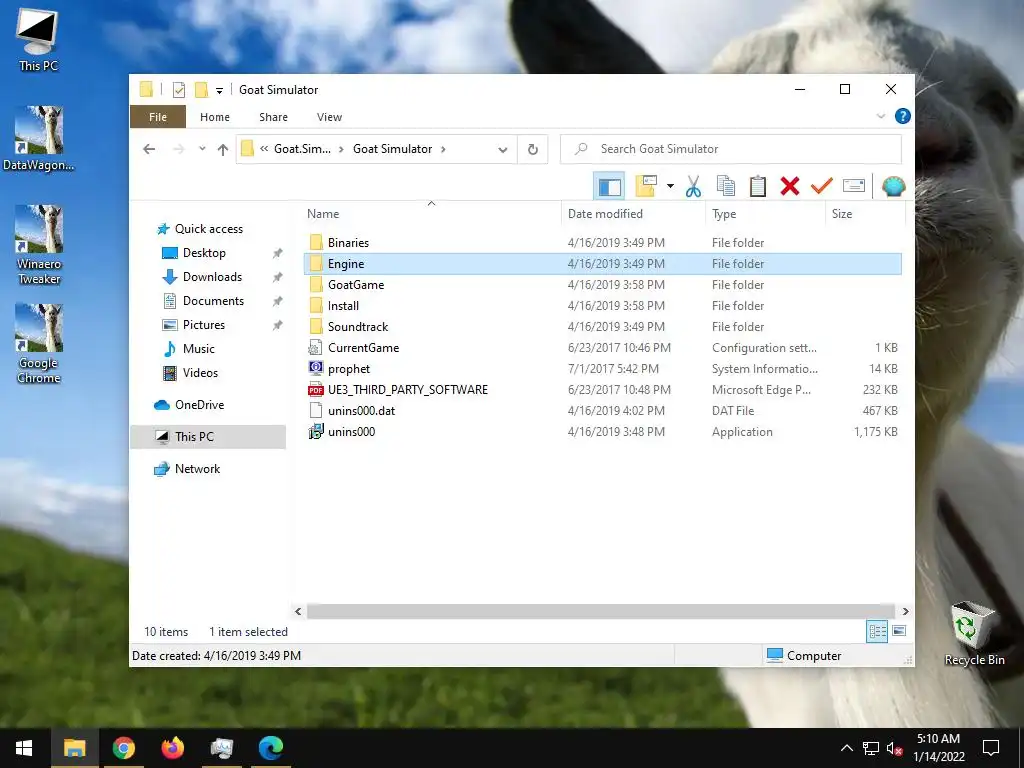The width and height of the screenshot is (1024, 768).
Task: Select OneDrive in navigation pane
Action: click(x=199, y=405)
